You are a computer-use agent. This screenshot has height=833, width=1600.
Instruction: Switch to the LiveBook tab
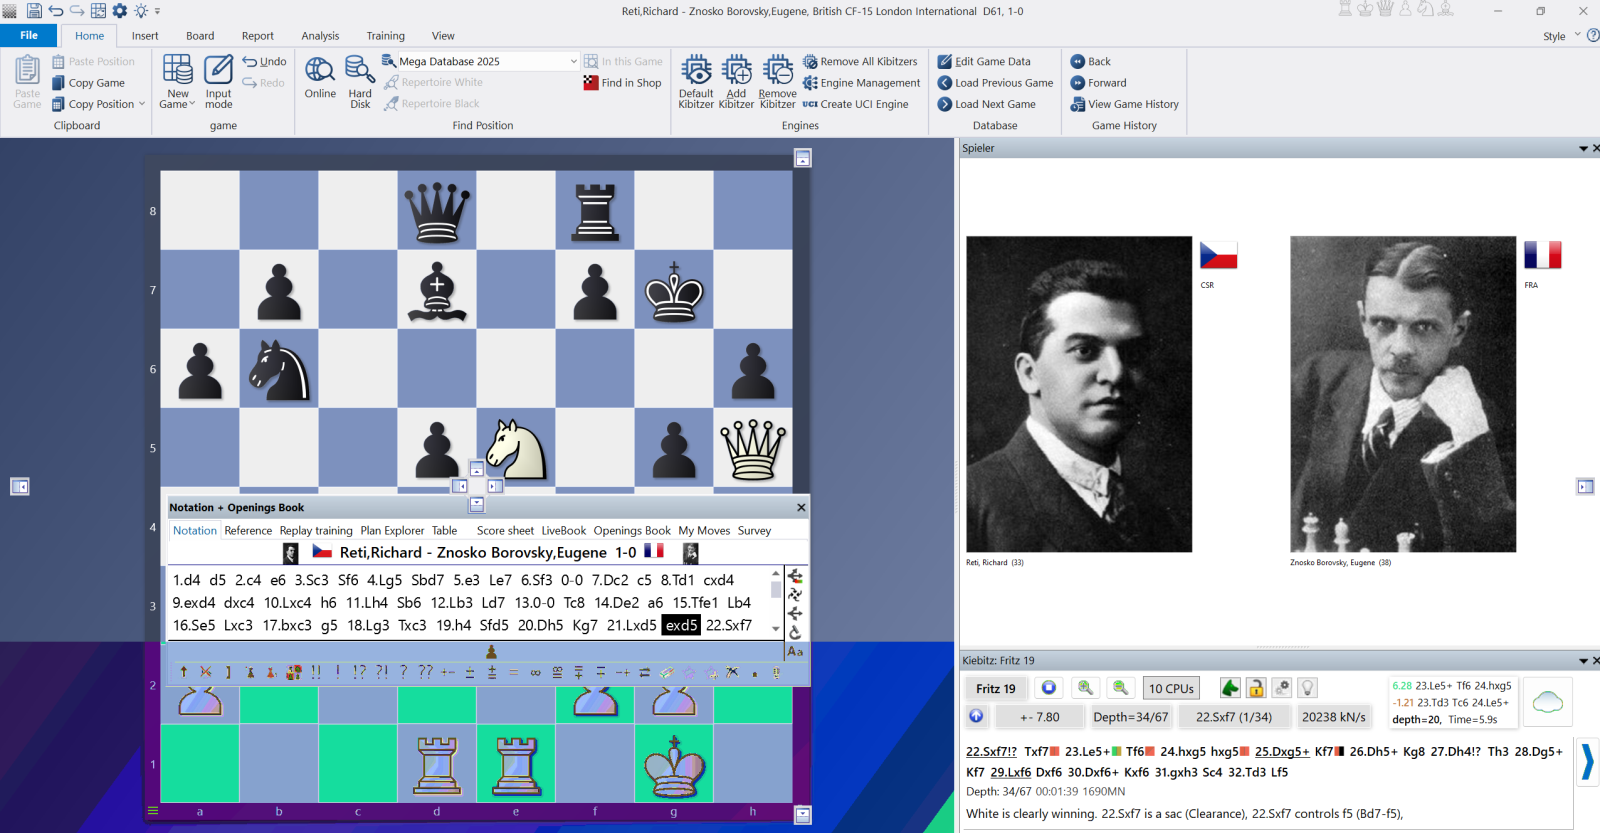(x=563, y=531)
